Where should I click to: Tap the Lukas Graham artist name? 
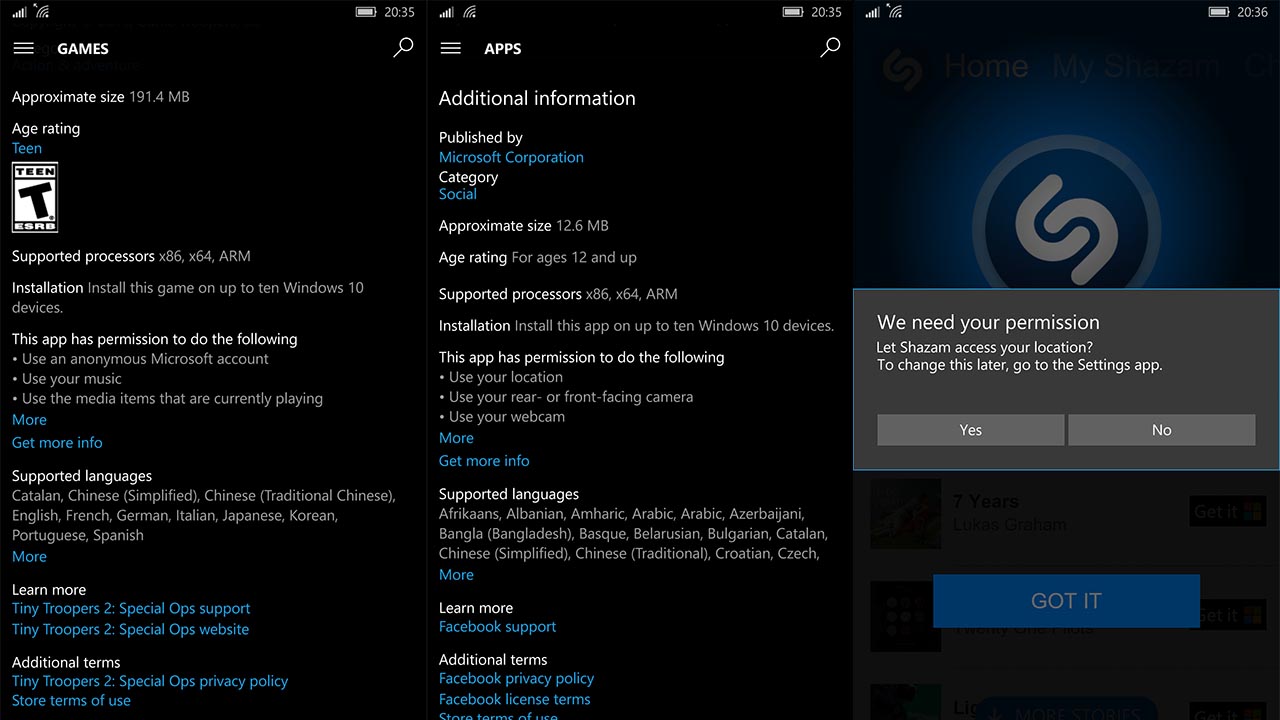(1010, 525)
